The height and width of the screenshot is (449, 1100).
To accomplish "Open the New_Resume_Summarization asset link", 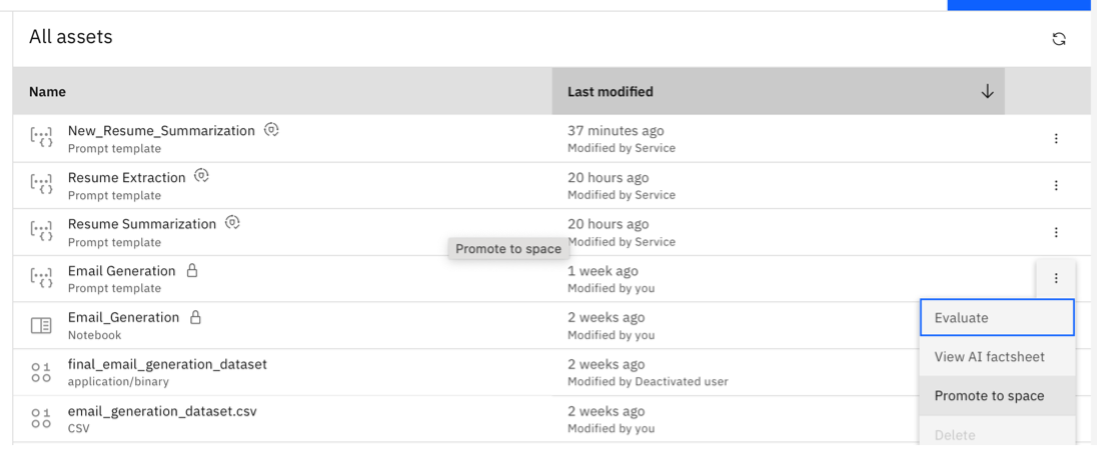I will coord(161,130).
